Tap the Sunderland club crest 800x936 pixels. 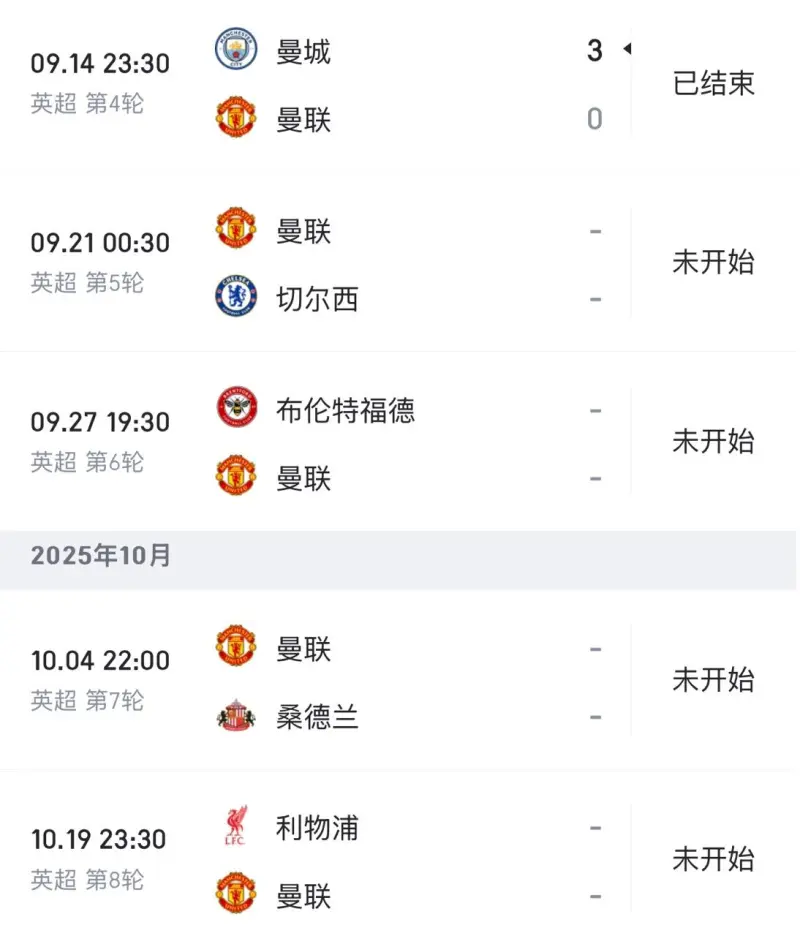(x=236, y=715)
